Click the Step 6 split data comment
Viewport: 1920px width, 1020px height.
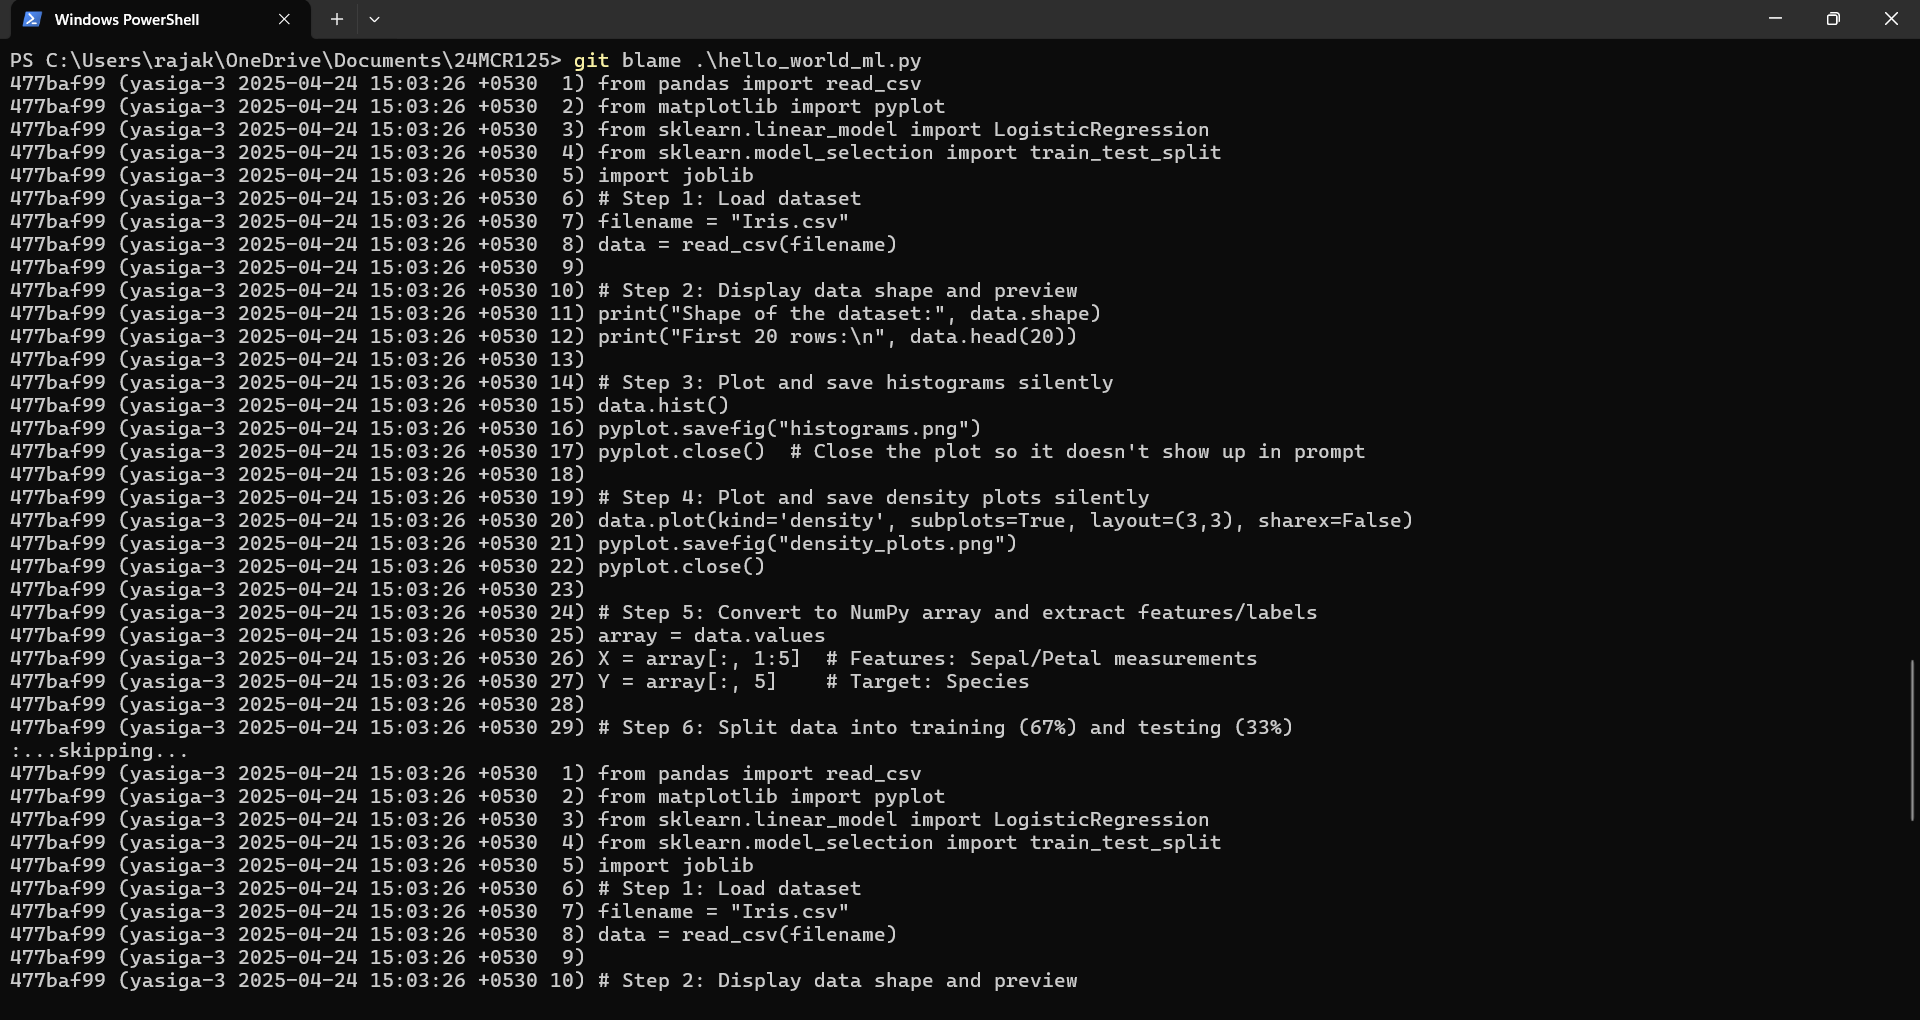945,728
